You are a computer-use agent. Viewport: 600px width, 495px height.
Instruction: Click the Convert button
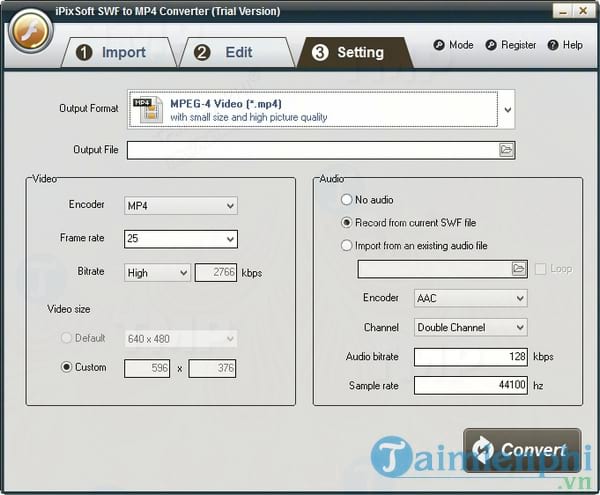point(522,451)
